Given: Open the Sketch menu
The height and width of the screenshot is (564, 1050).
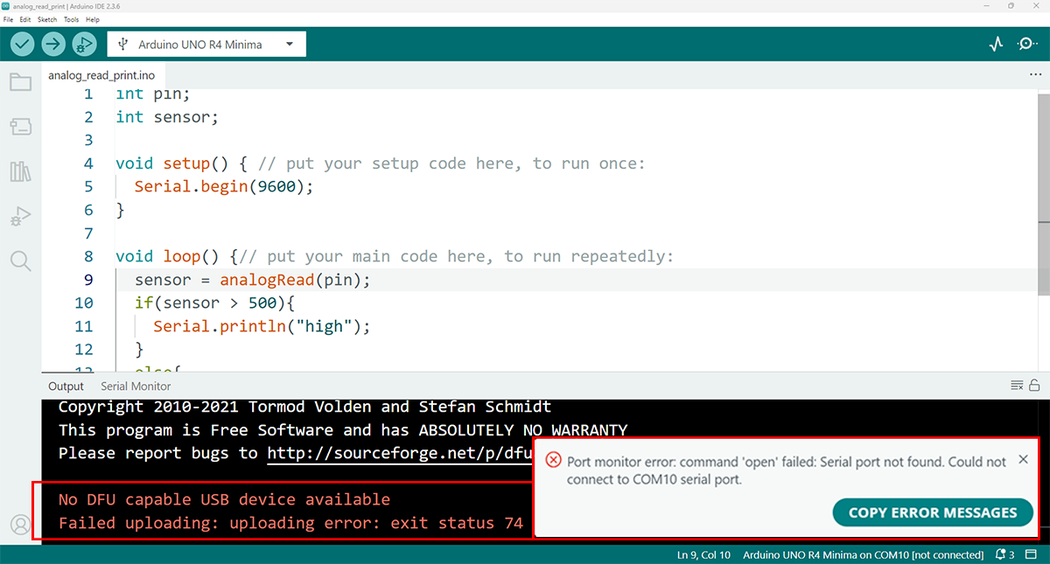Looking at the screenshot, I should pos(47,19).
